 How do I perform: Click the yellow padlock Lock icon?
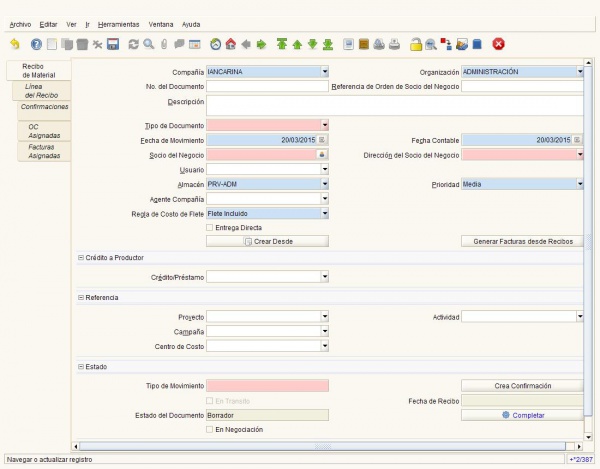pos(416,44)
